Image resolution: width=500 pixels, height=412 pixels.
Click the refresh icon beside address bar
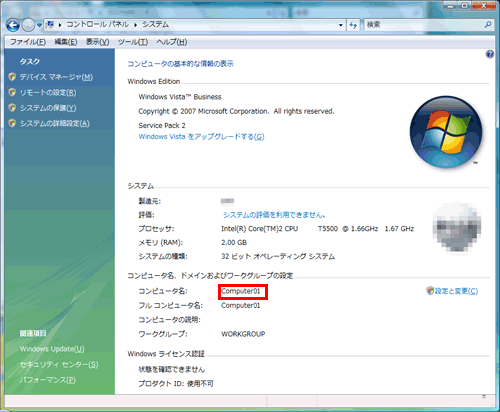point(353,25)
